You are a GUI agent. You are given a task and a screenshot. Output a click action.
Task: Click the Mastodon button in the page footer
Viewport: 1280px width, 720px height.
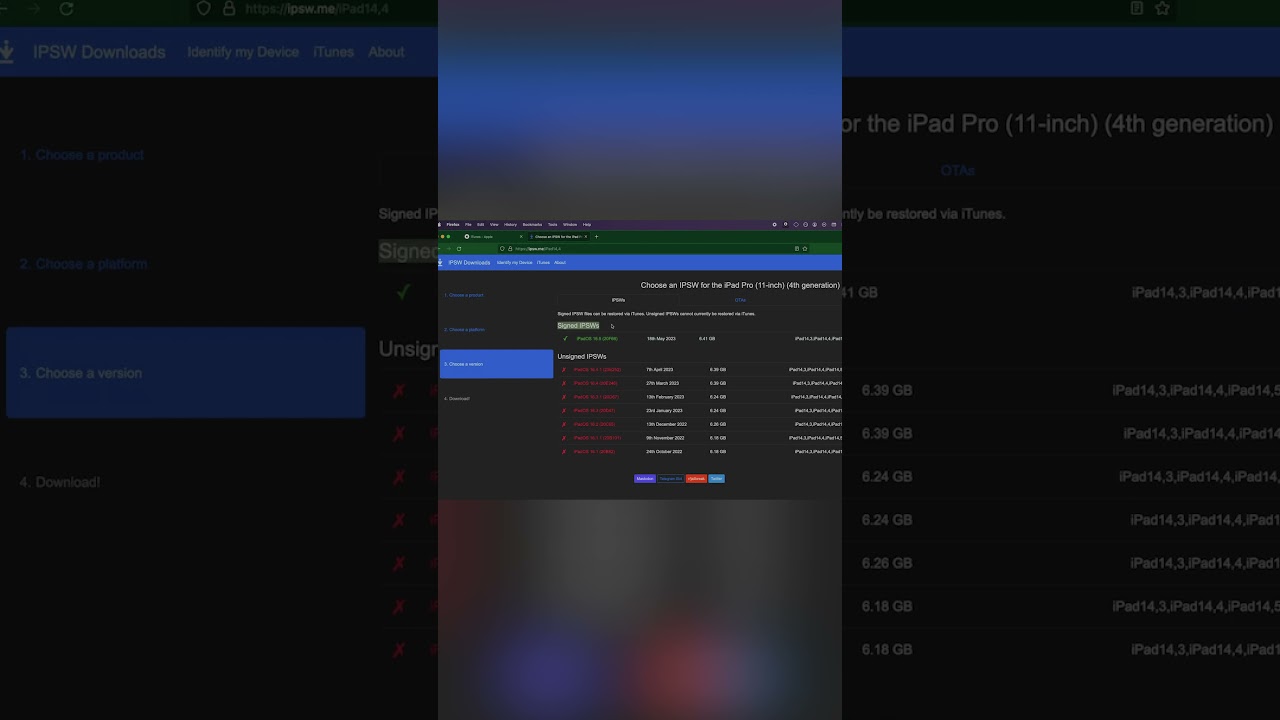[645, 479]
